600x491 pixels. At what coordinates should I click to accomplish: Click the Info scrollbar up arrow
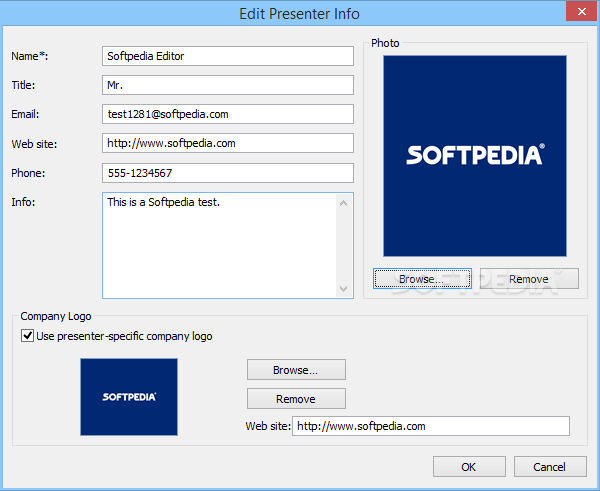(344, 203)
